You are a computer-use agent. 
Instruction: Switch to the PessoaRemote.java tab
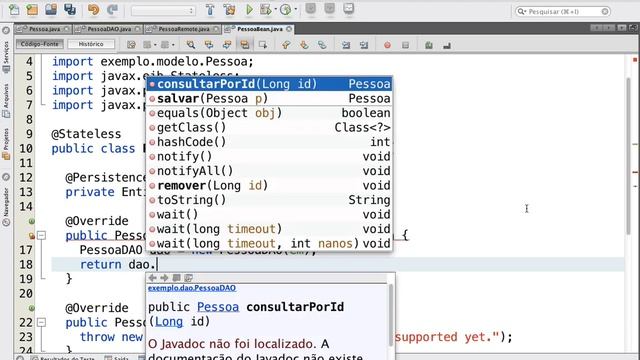[182, 29]
